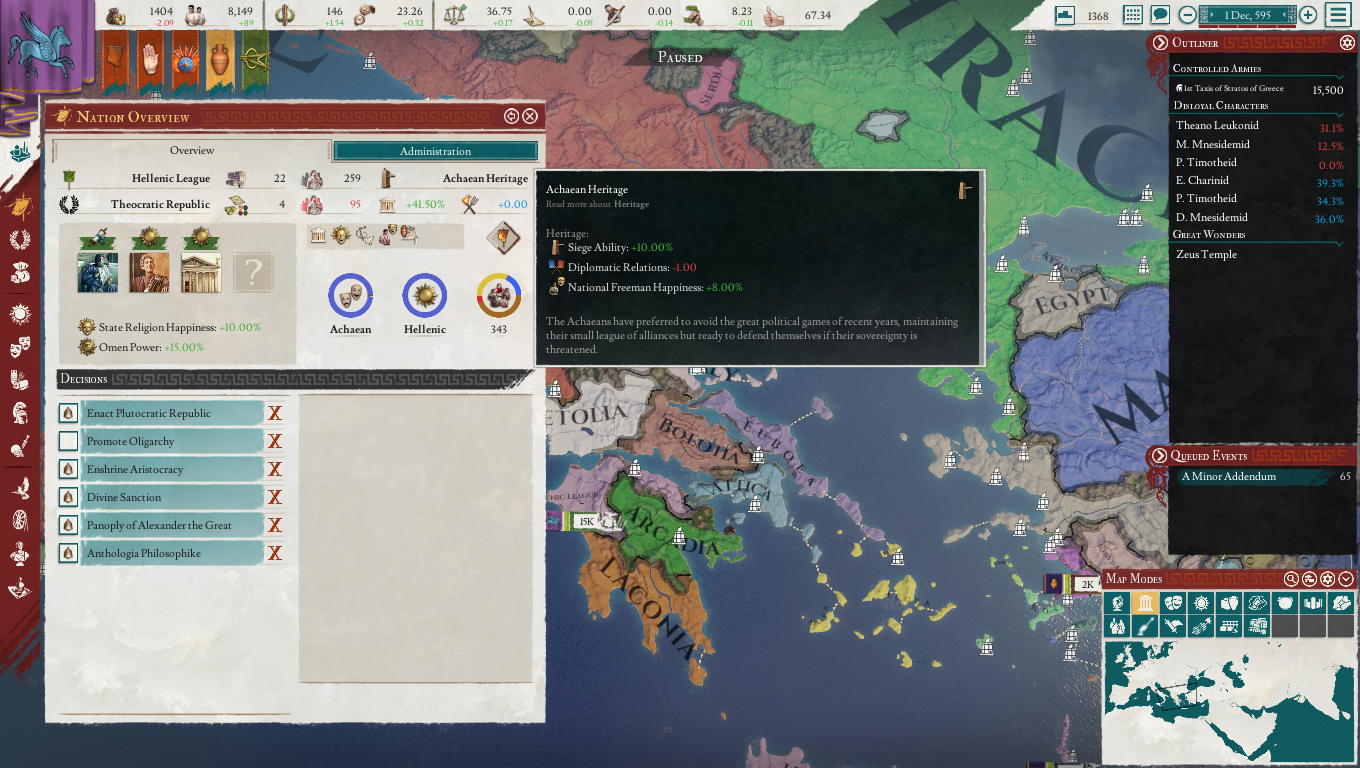Open the chat bubble icon in top bar
The image size is (1360, 768).
click(1160, 15)
